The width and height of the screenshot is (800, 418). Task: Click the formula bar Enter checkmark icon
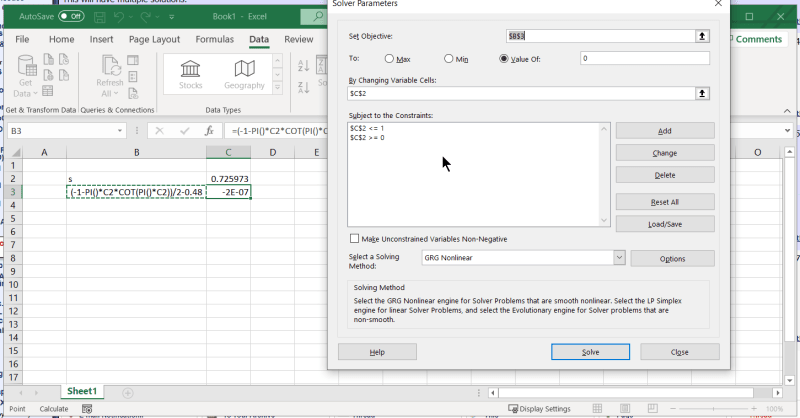[185, 131]
